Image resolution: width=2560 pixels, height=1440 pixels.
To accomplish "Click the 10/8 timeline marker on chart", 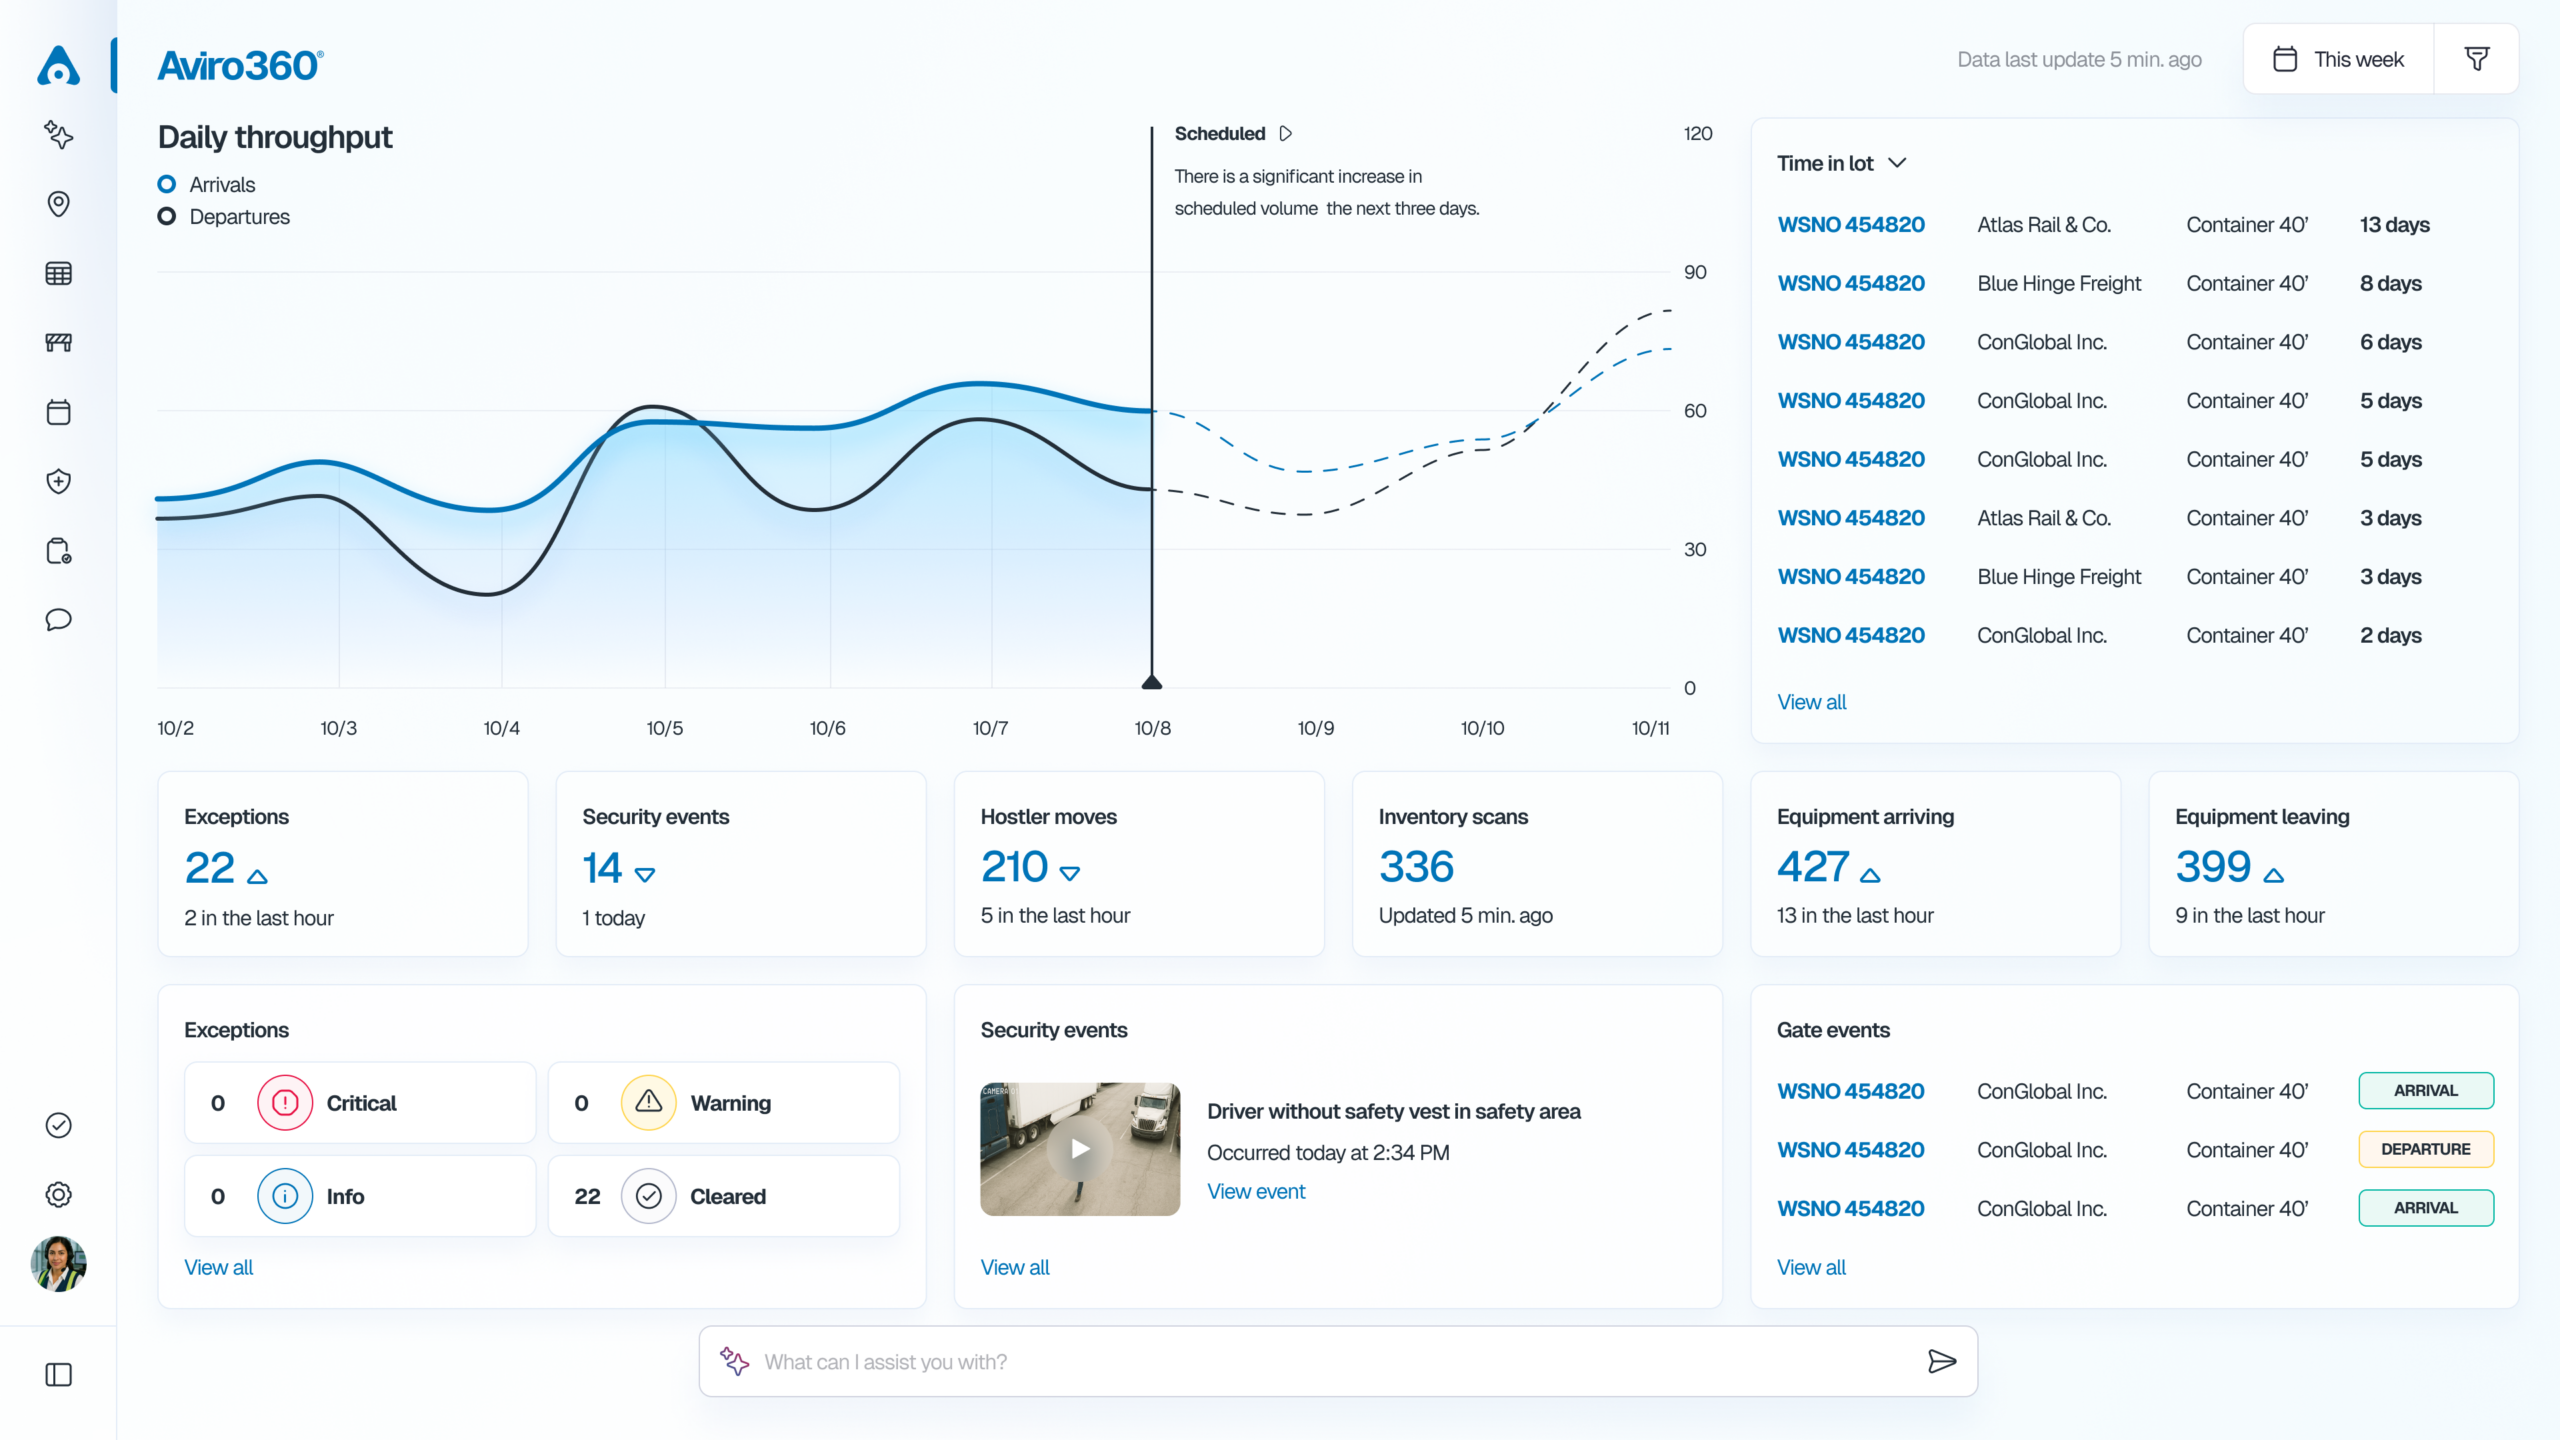I will click(1152, 683).
